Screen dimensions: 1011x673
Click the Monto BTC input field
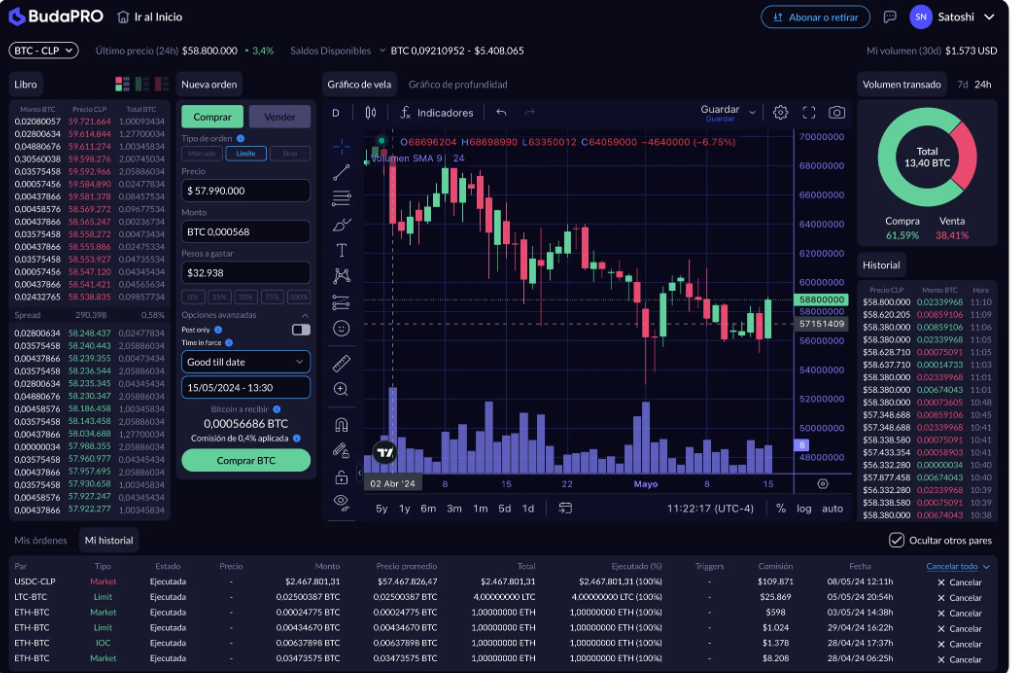coord(246,231)
